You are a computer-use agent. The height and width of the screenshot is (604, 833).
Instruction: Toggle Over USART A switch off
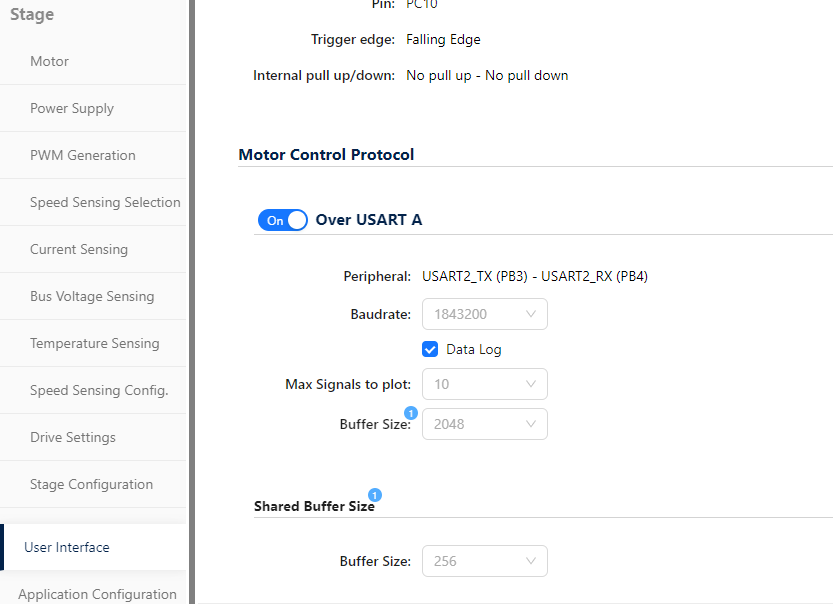click(282, 220)
